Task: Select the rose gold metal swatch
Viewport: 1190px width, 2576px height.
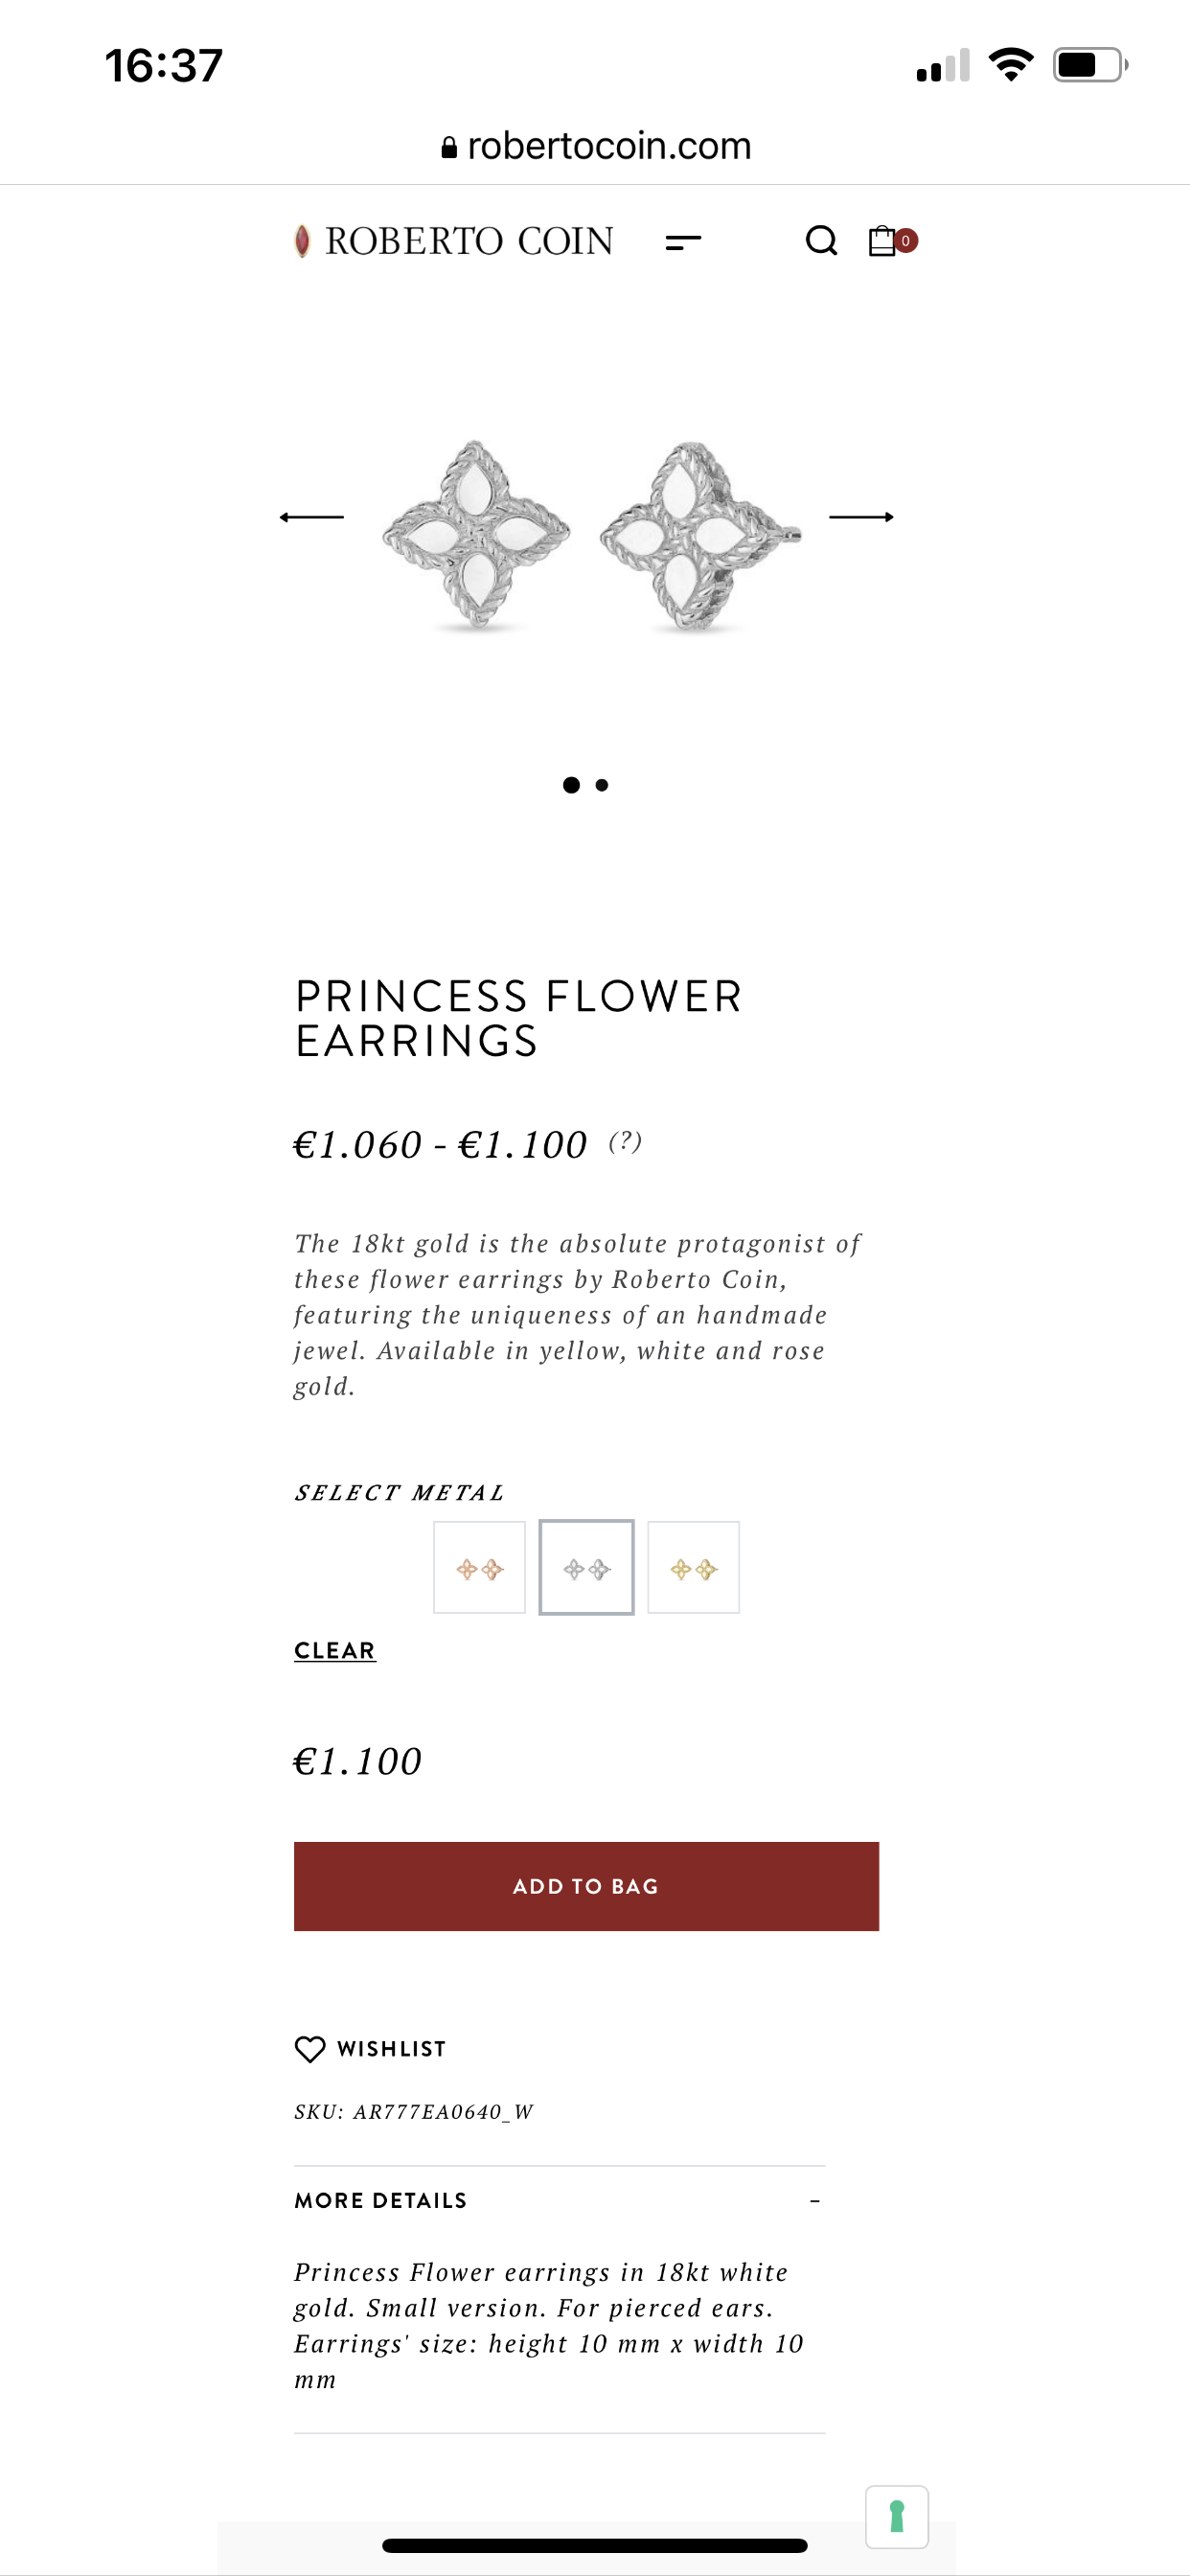Action: pyautogui.click(x=479, y=1567)
